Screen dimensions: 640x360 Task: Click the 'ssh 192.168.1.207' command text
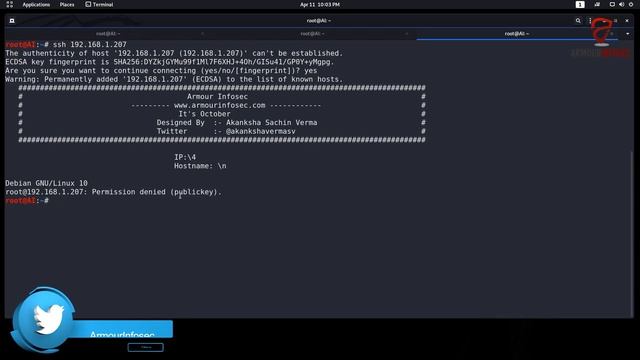click(x=90, y=44)
